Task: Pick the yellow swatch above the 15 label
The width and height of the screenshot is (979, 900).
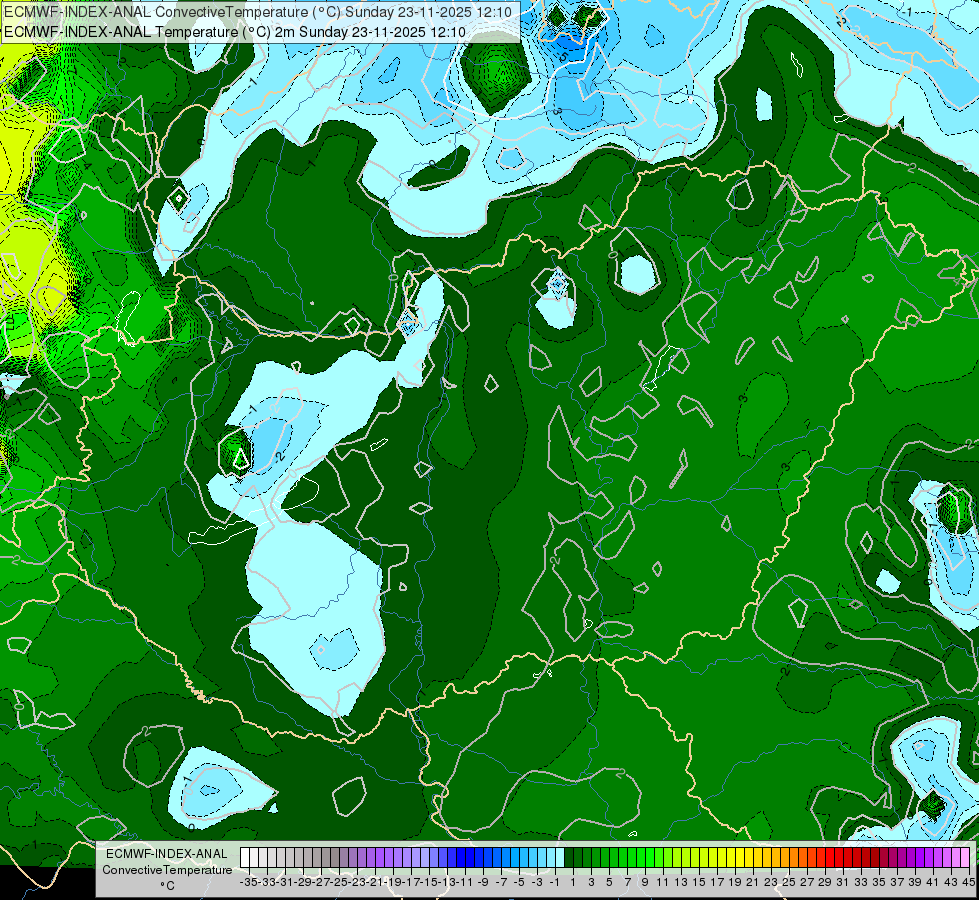Action: (x=704, y=857)
